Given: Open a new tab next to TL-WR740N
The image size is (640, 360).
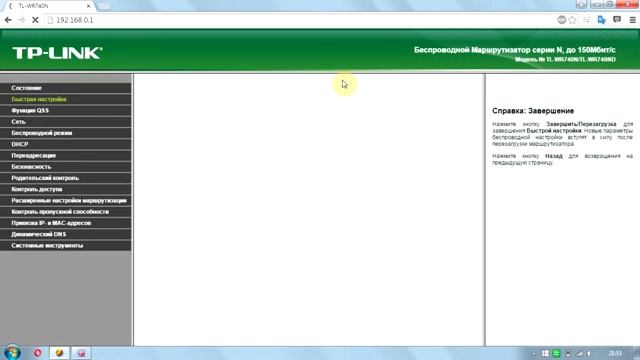Looking at the screenshot, I should 104,6.
